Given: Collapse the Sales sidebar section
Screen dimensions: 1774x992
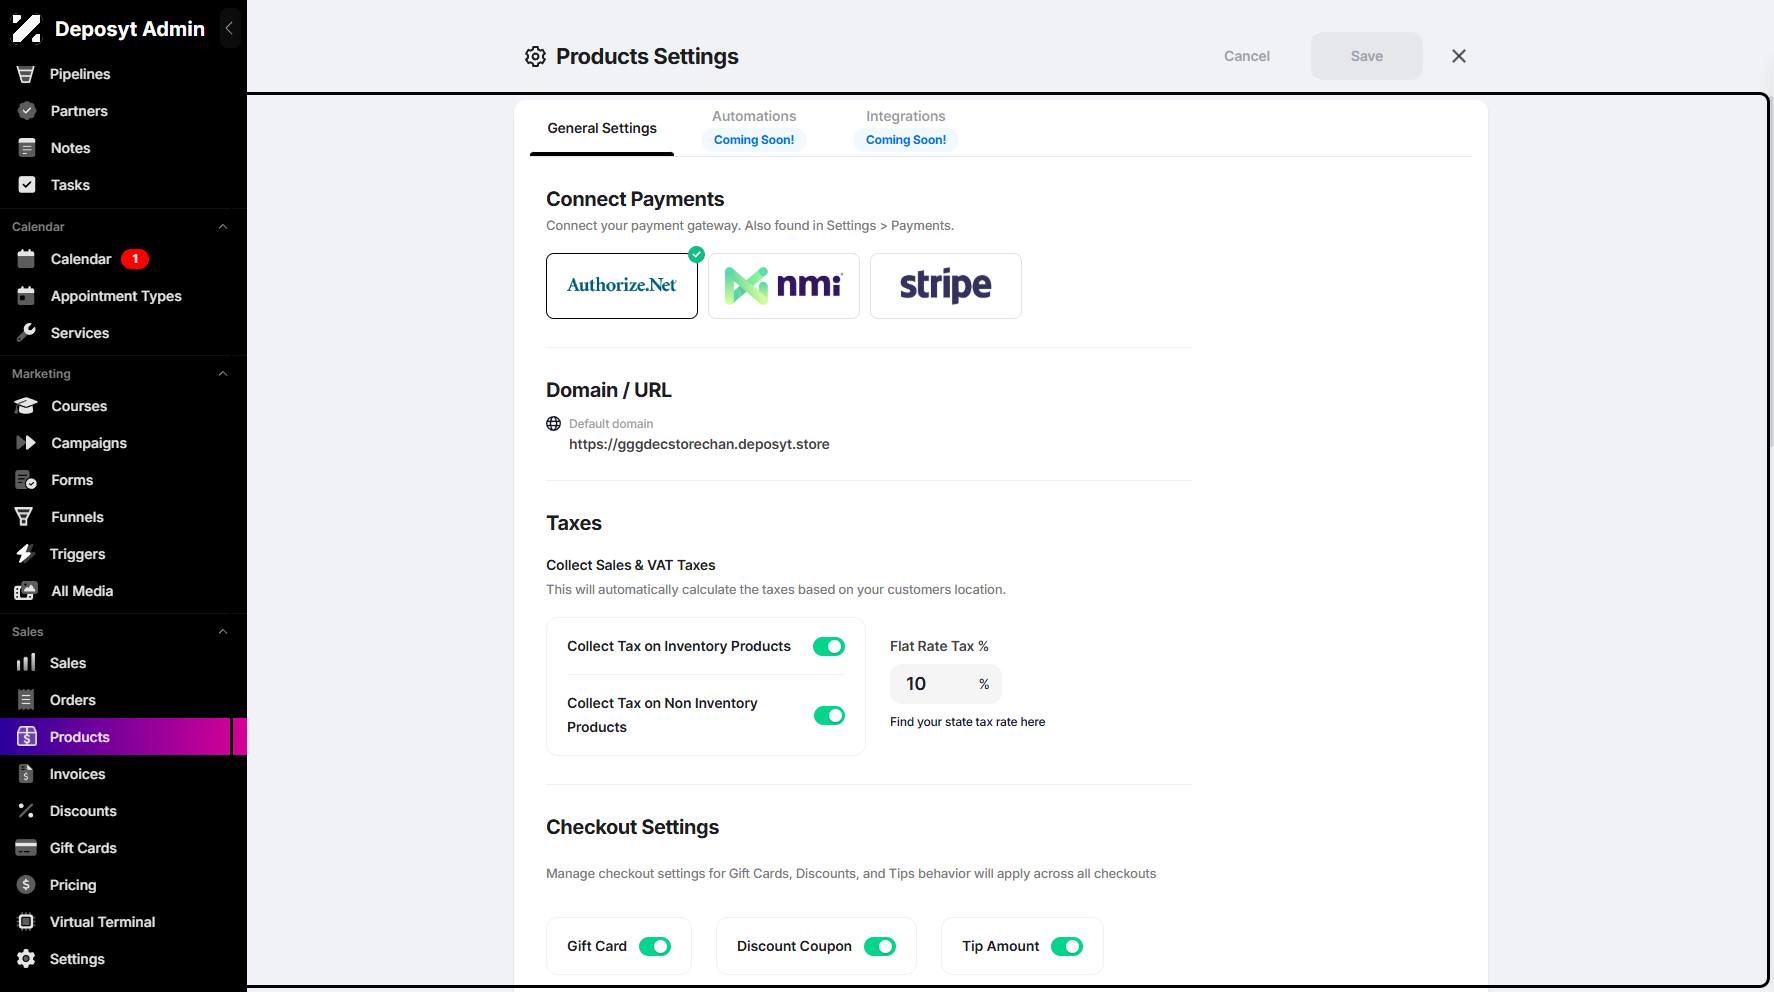Looking at the screenshot, I should pos(223,632).
